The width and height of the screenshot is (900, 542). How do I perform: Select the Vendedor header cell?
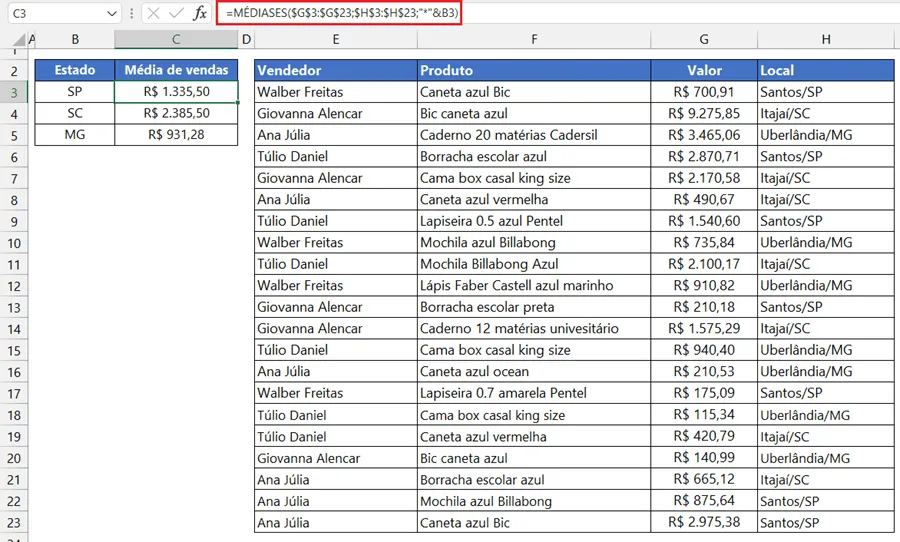pyautogui.click(x=336, y=70)
